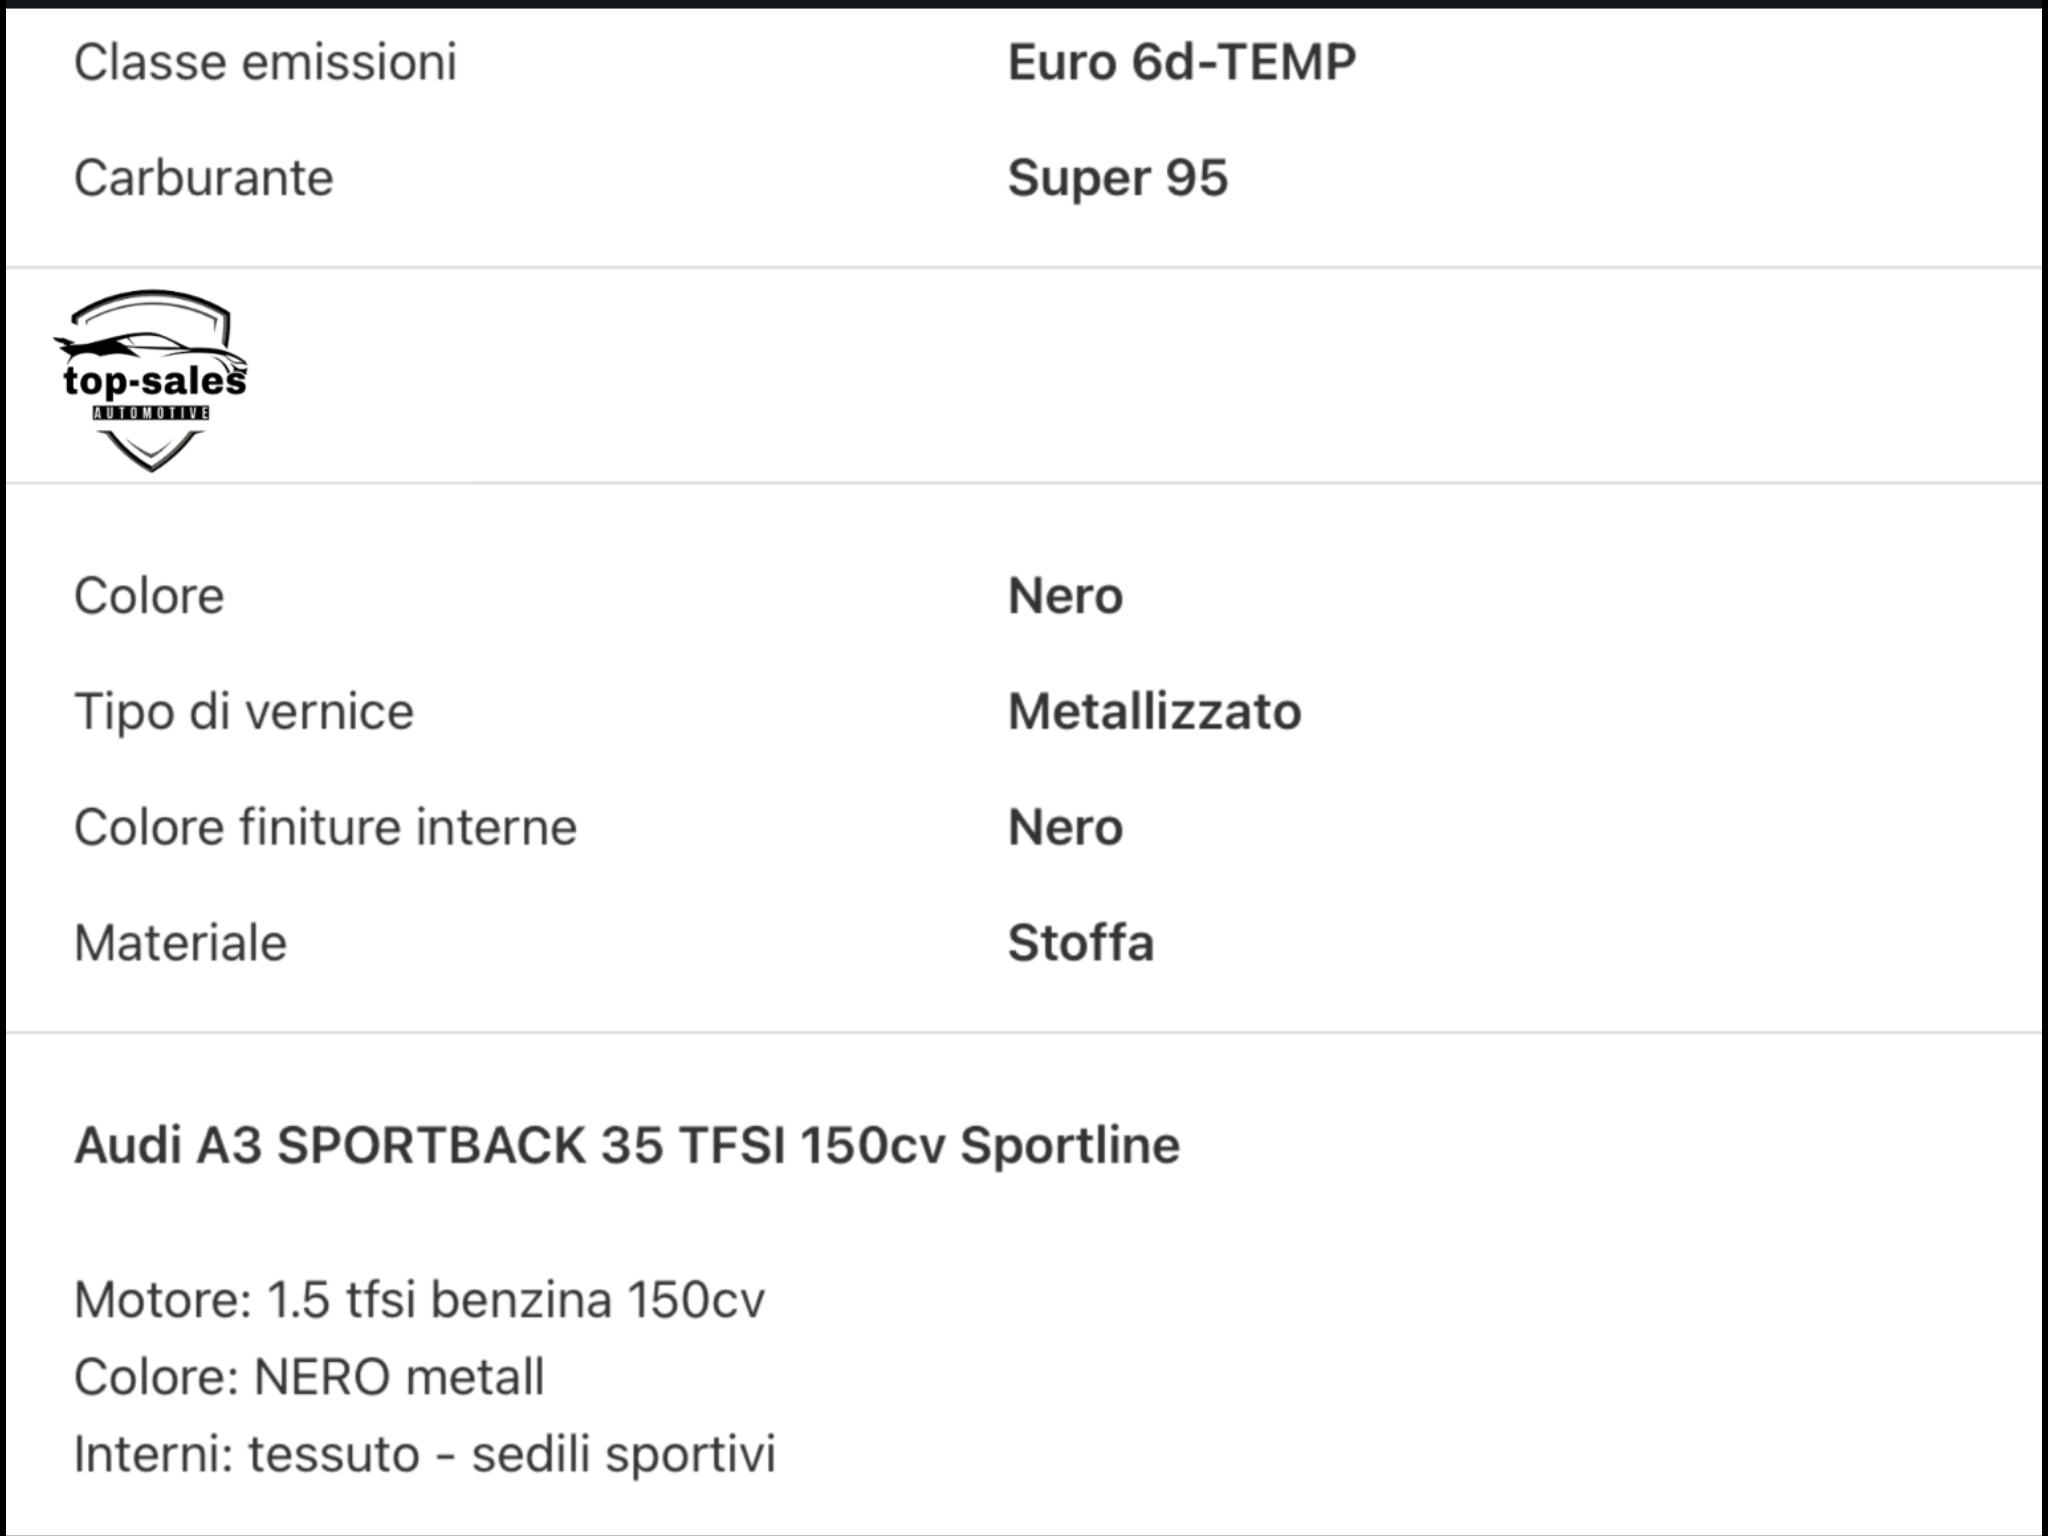The height and width of the screenshot is (1536, 2048).
Task: Select the Super 95 fuel value
Action: pyautogui.click(x=1117, y=178)
